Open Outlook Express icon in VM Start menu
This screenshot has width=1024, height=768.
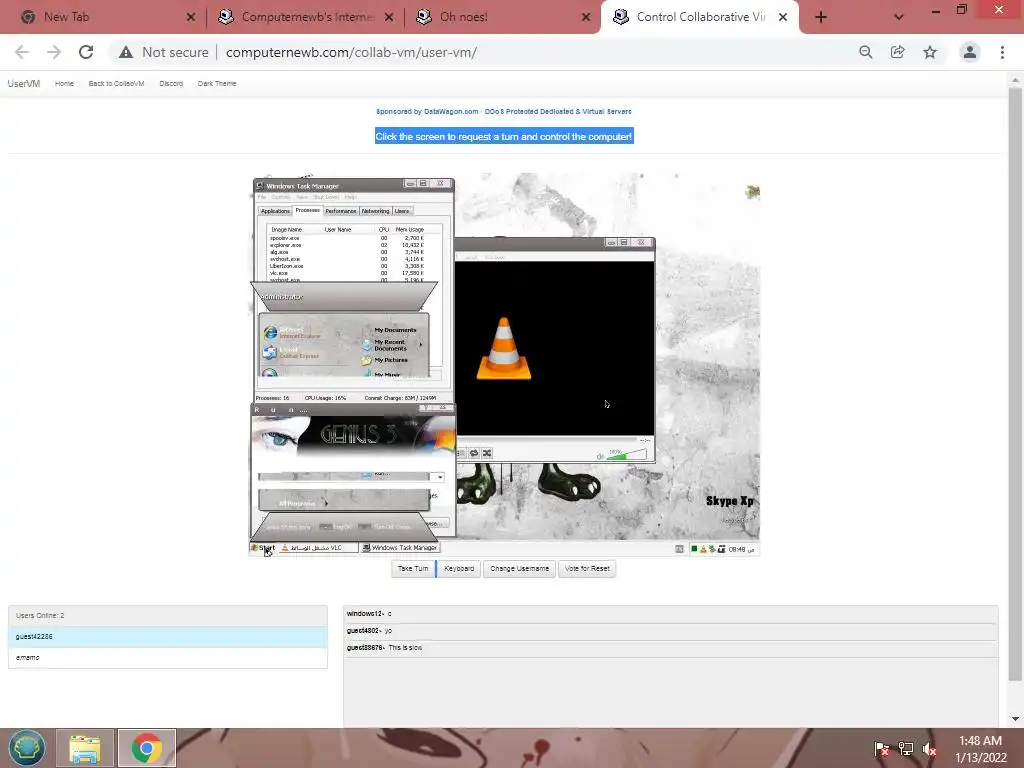pyautogui.click(x=270, y=353)
